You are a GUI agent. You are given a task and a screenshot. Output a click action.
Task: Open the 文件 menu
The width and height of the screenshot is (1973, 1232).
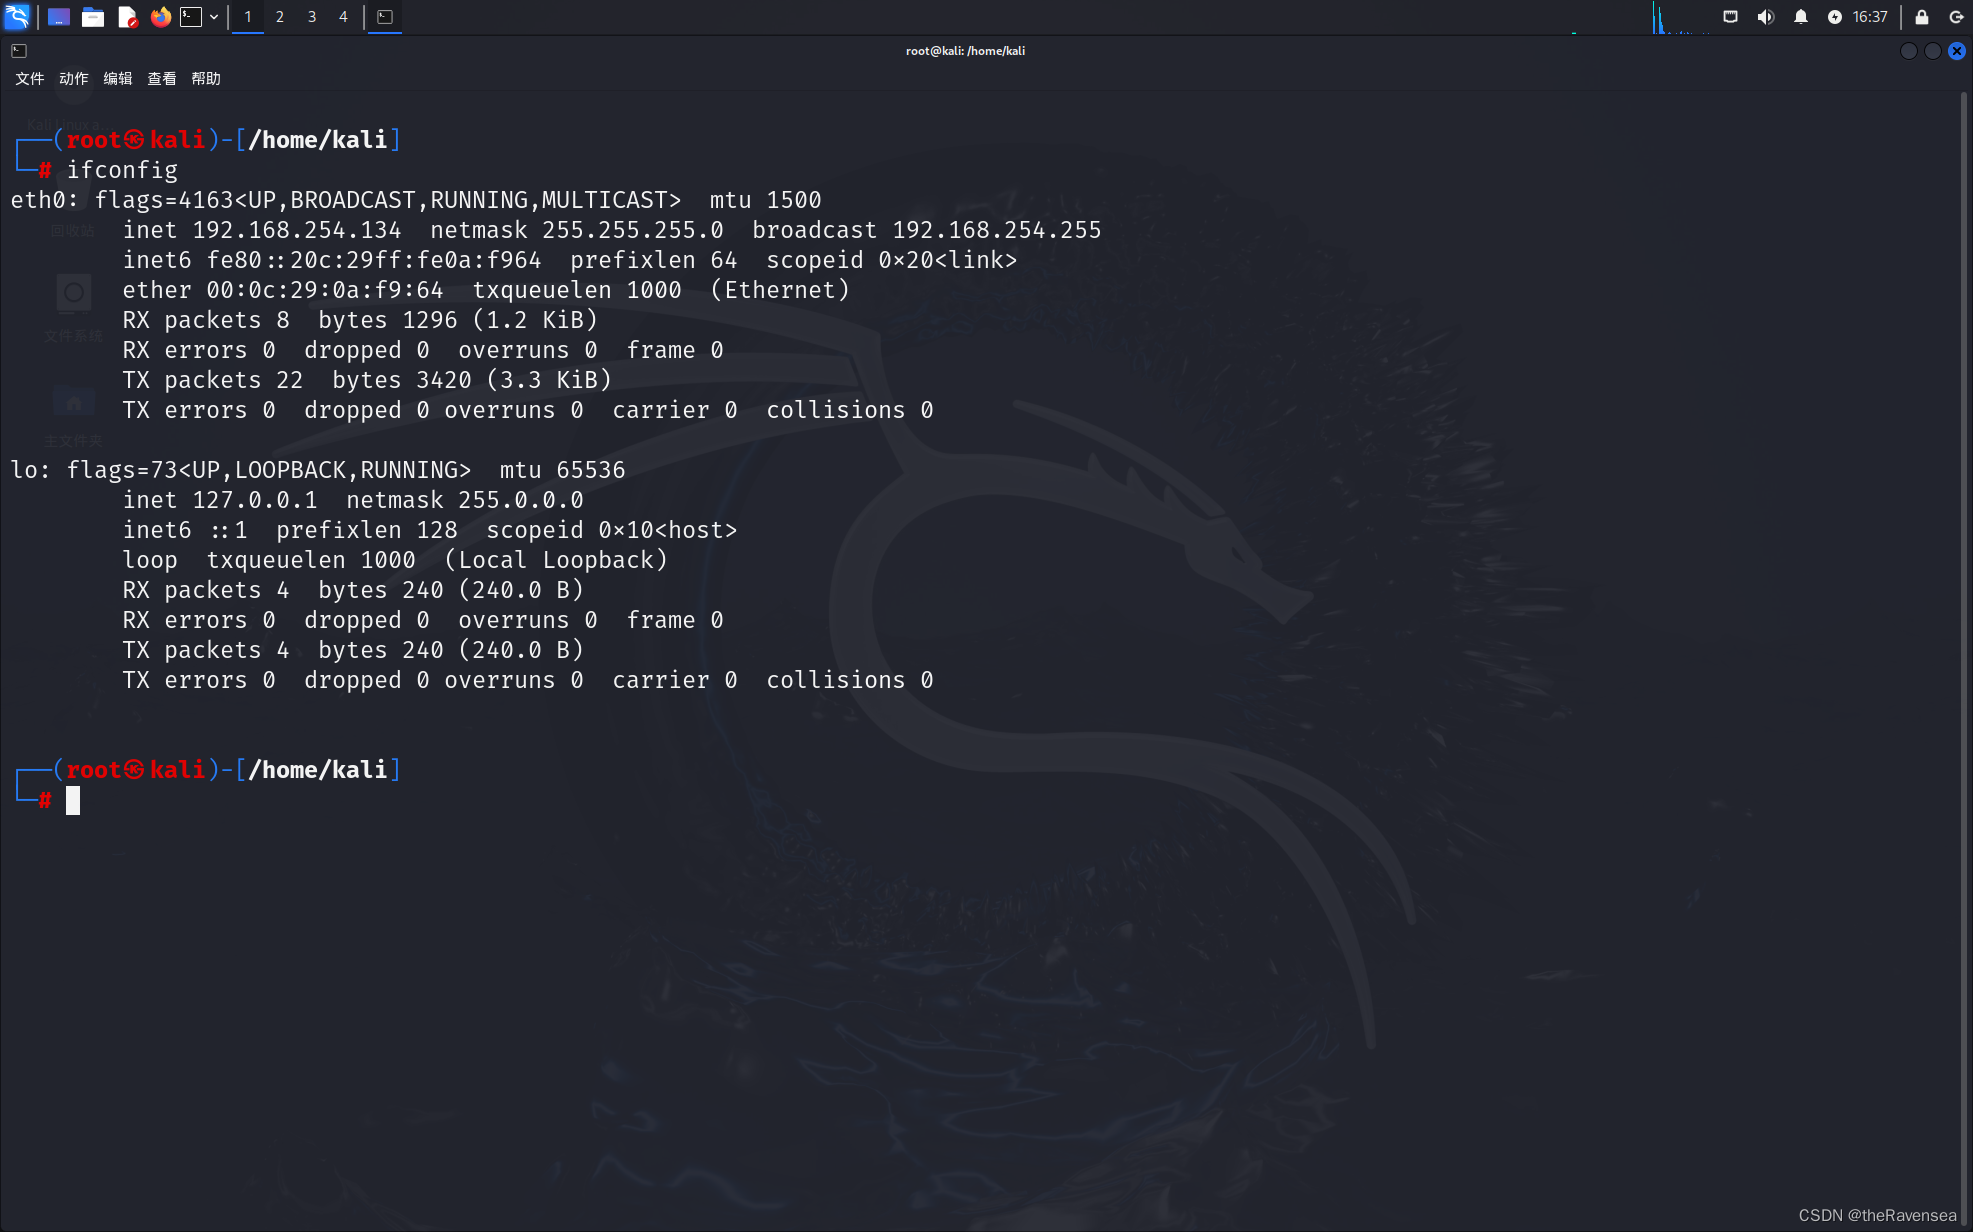click(x=30, y=79)
